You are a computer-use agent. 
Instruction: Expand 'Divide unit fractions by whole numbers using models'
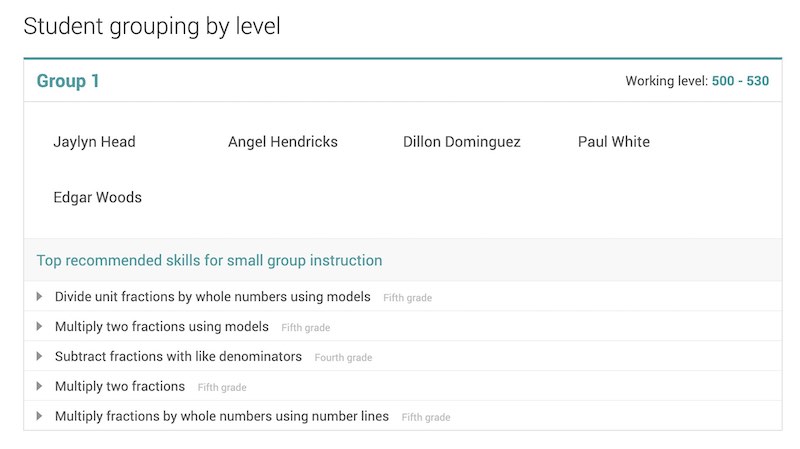click(39, 296)
